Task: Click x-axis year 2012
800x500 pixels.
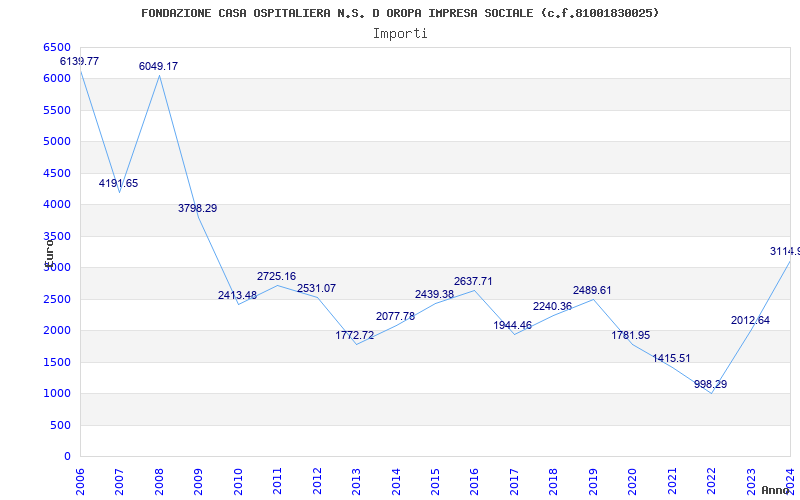Action: point(317,482)
